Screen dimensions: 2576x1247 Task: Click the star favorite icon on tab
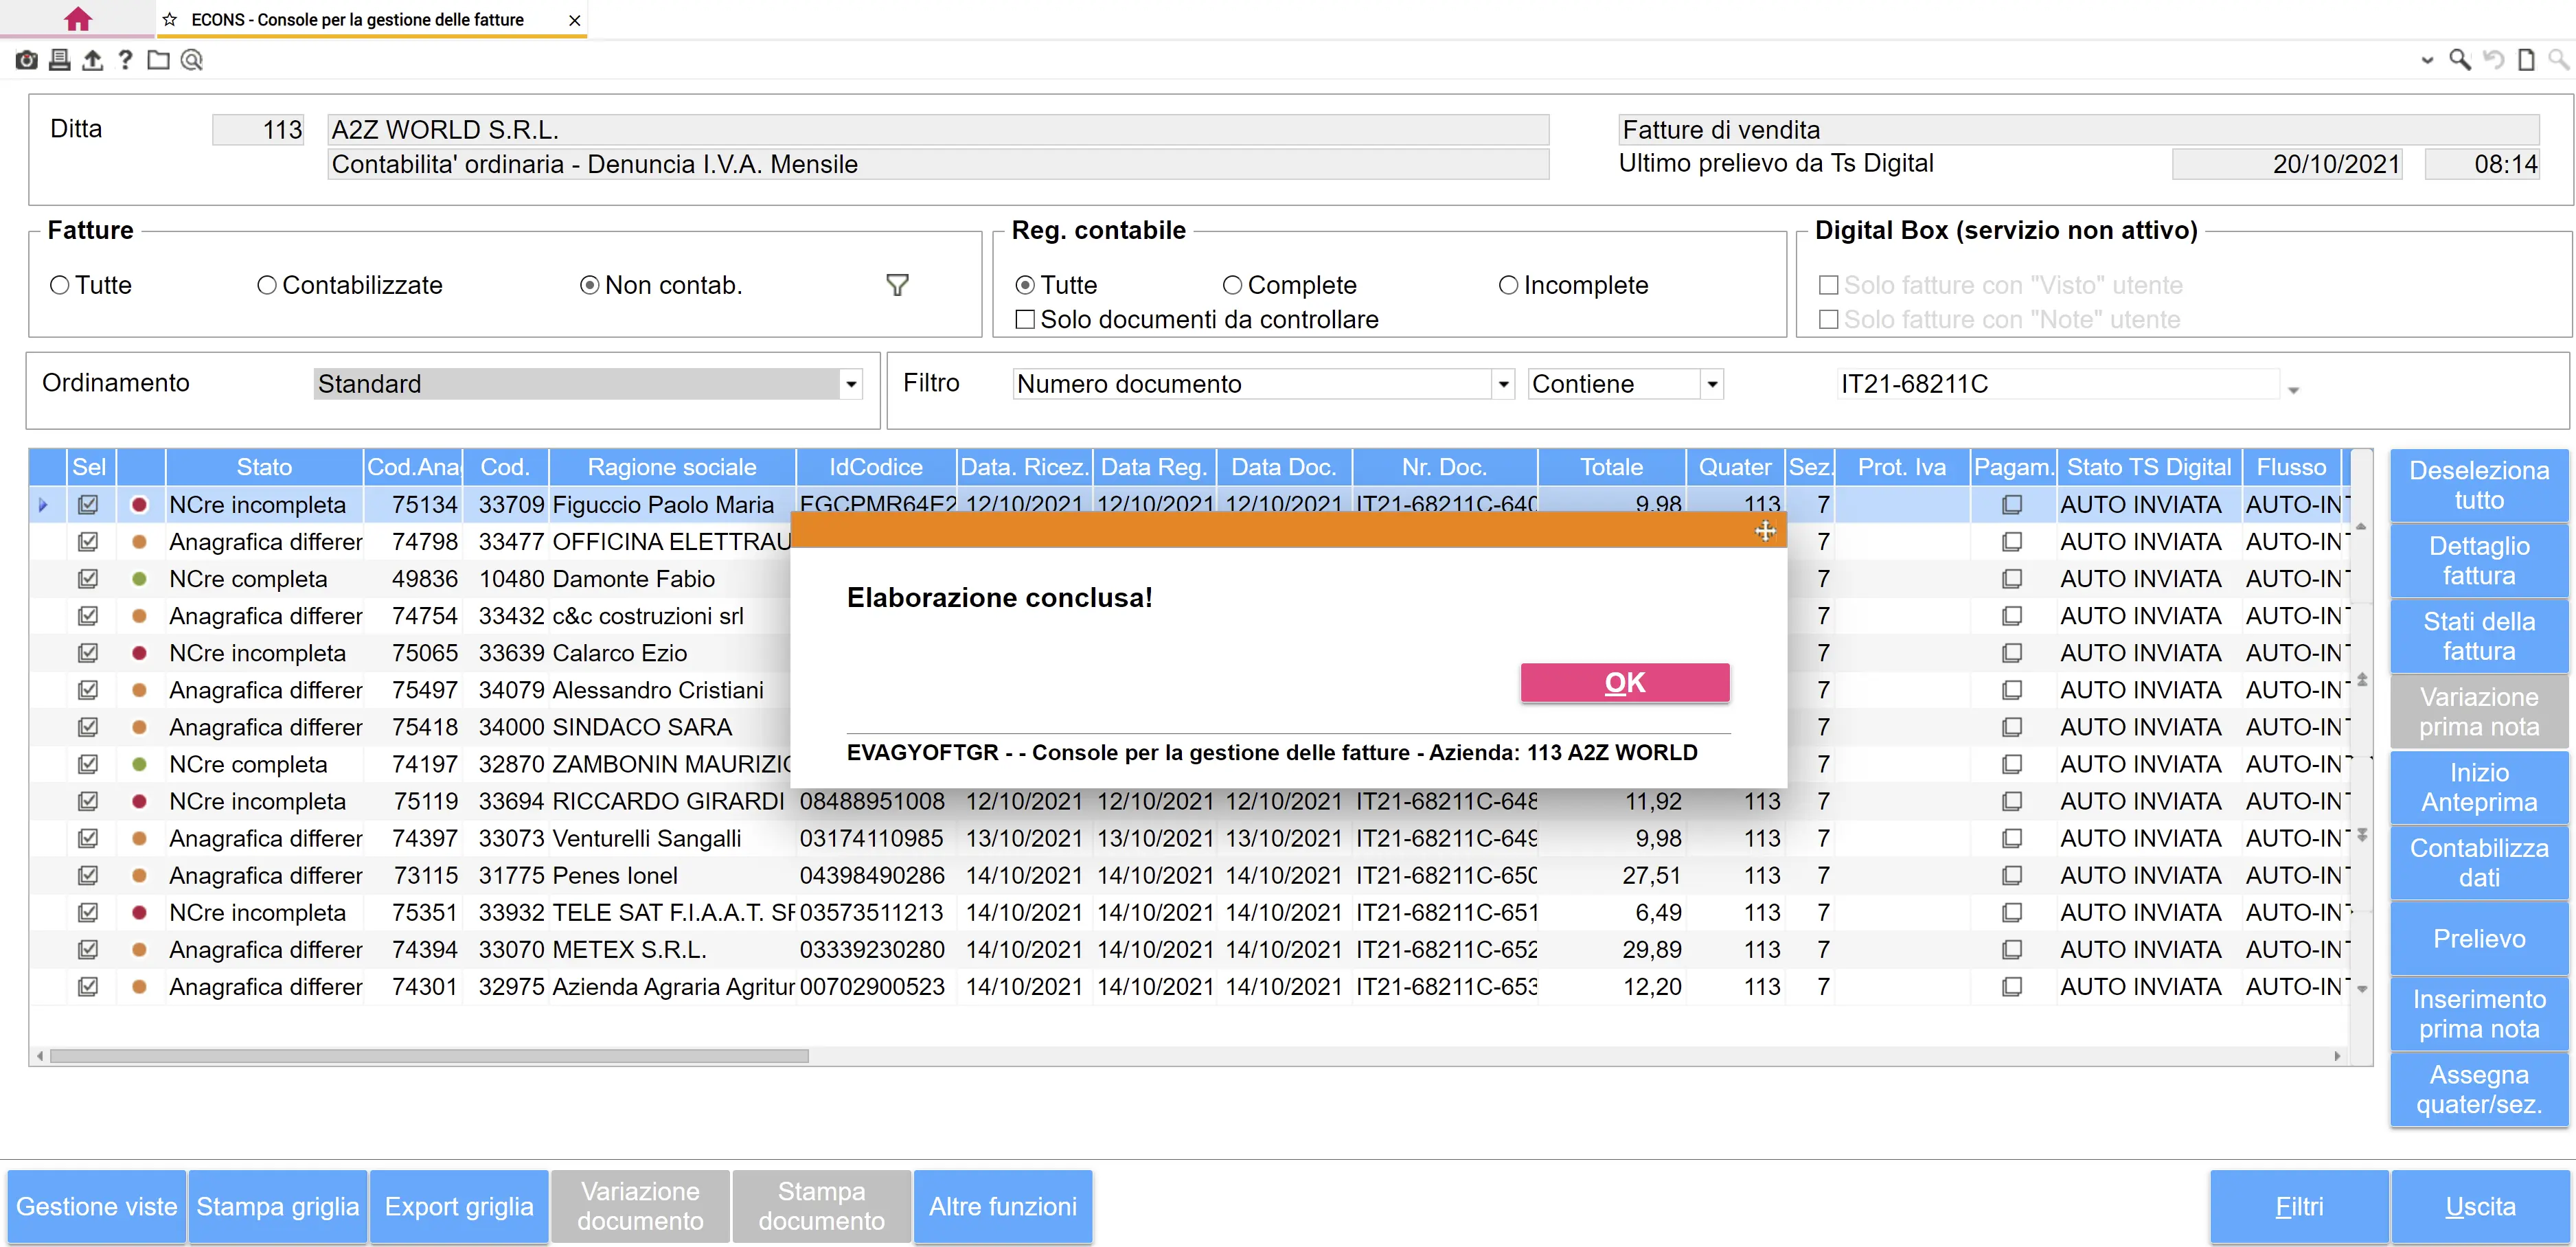170,20
